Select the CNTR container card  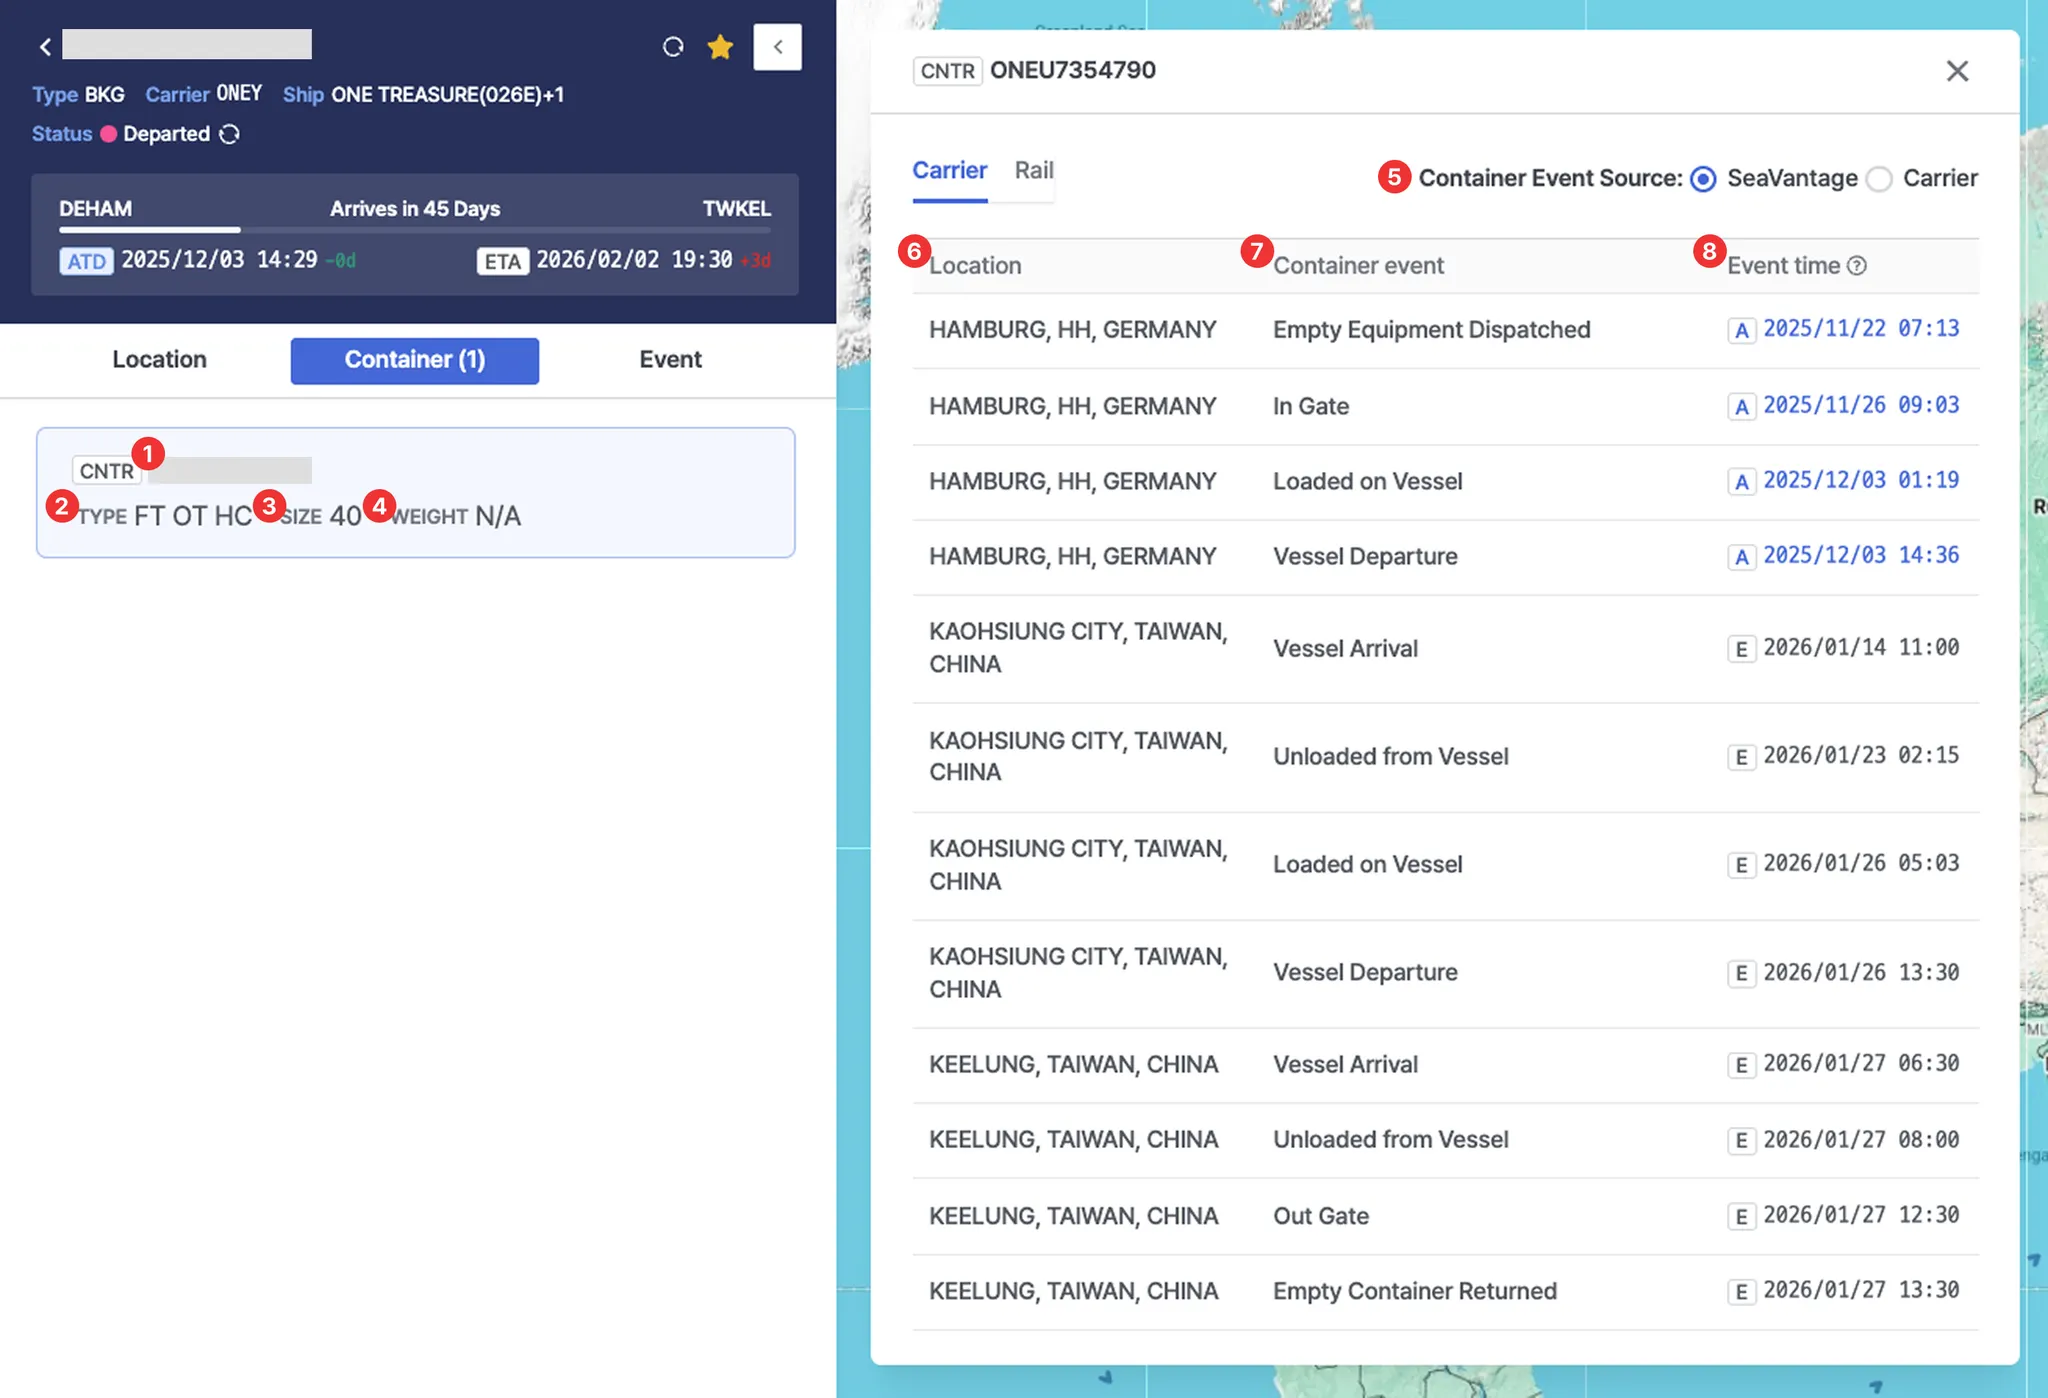click(415, 492)
